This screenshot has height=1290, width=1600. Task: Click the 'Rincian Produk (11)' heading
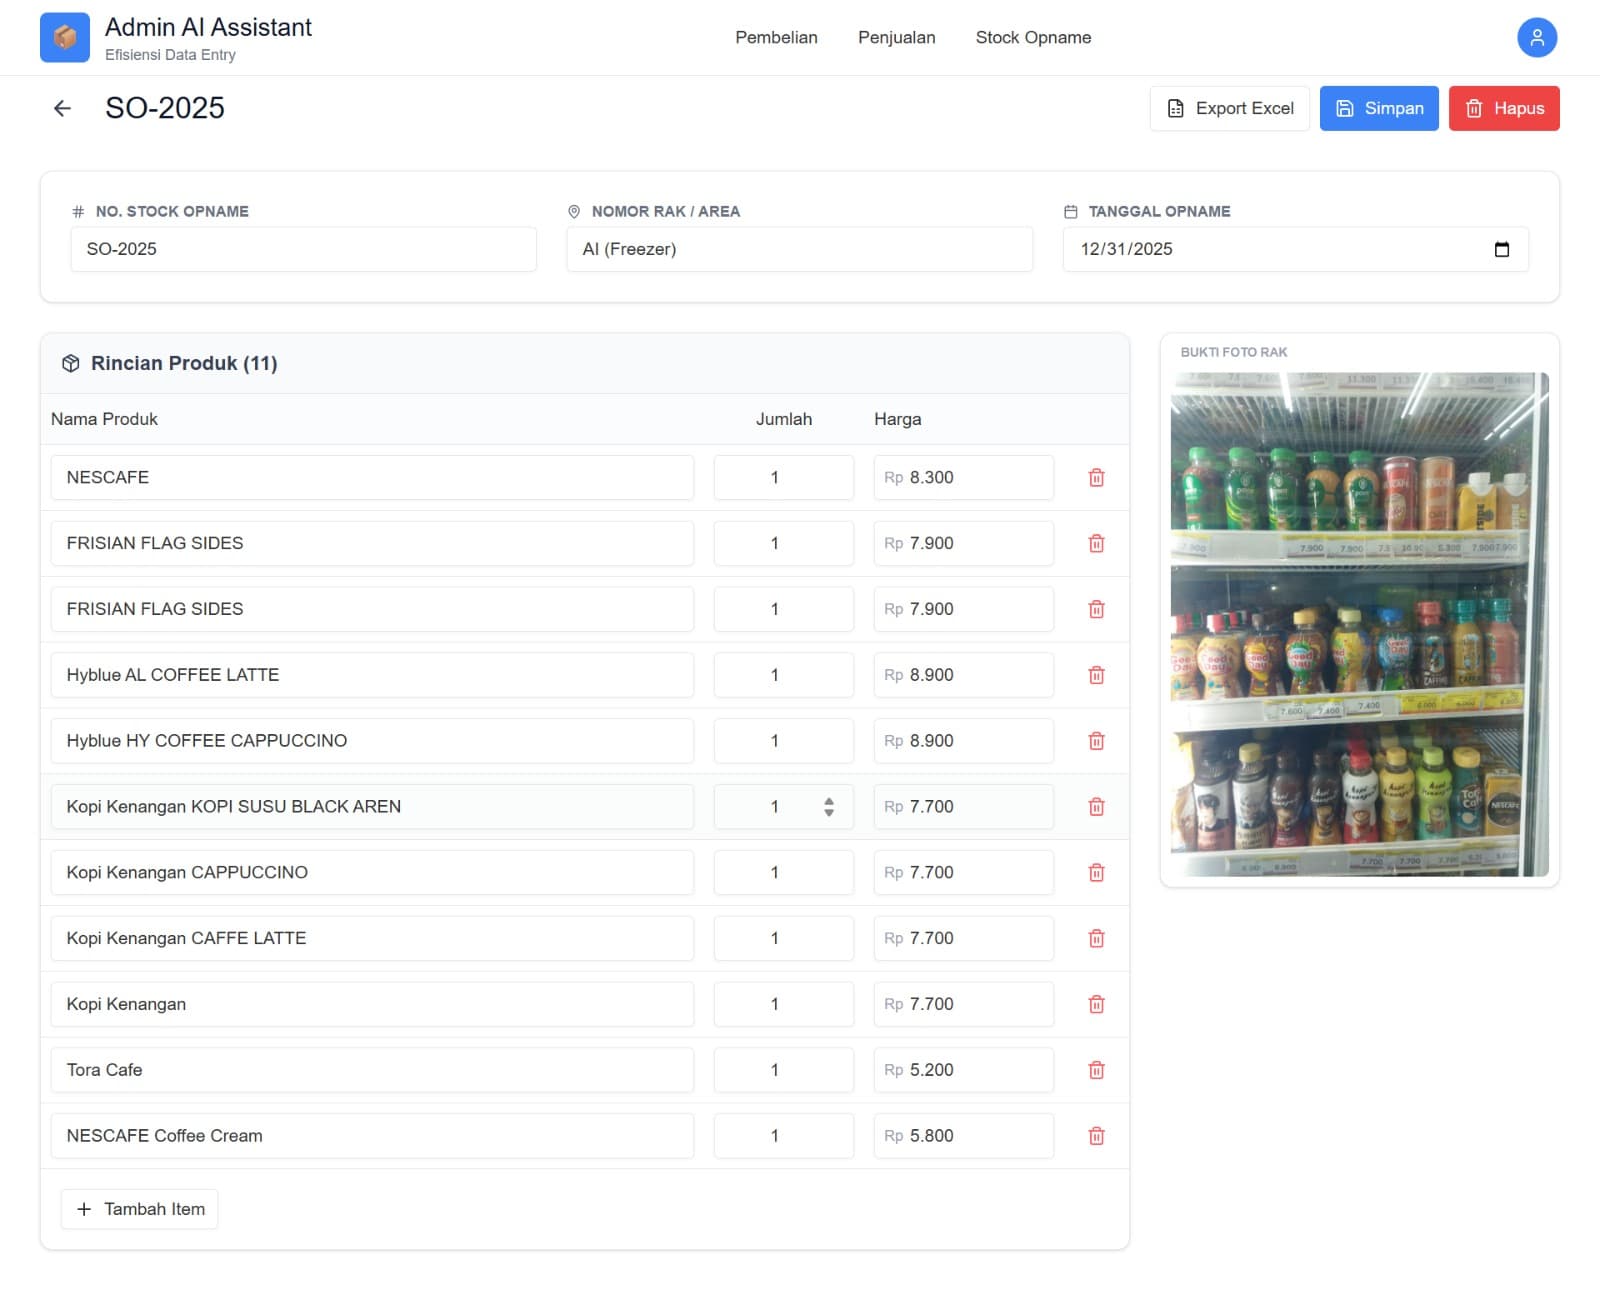tap(184, 364)
